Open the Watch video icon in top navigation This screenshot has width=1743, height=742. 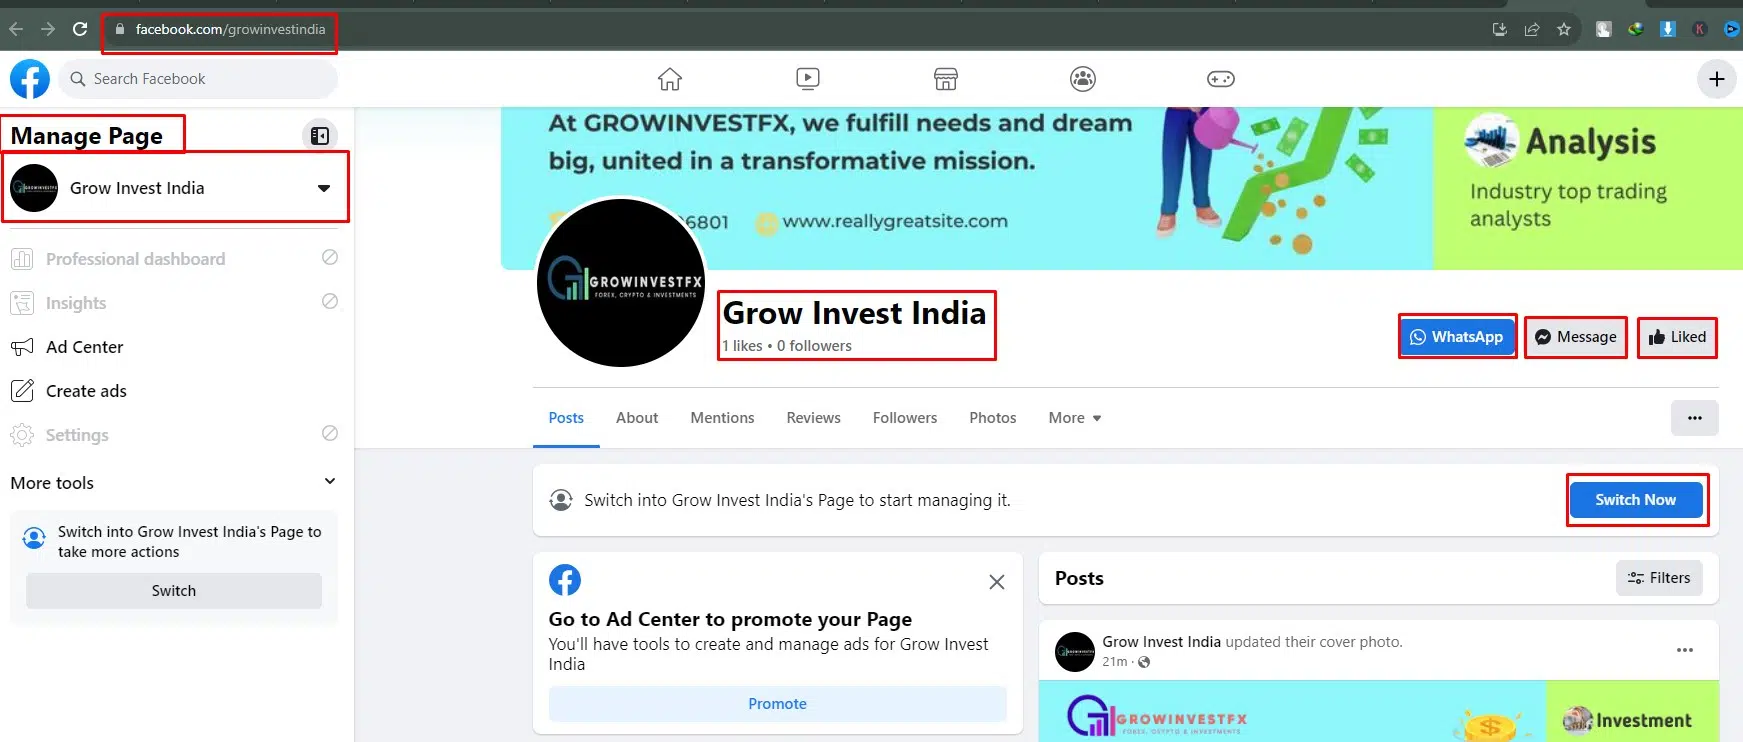pyautogui.click(x=807, y=79)
